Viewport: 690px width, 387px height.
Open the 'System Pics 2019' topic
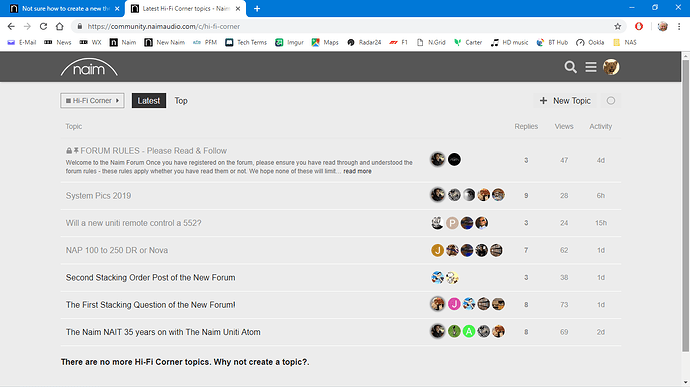pos(98,195)
